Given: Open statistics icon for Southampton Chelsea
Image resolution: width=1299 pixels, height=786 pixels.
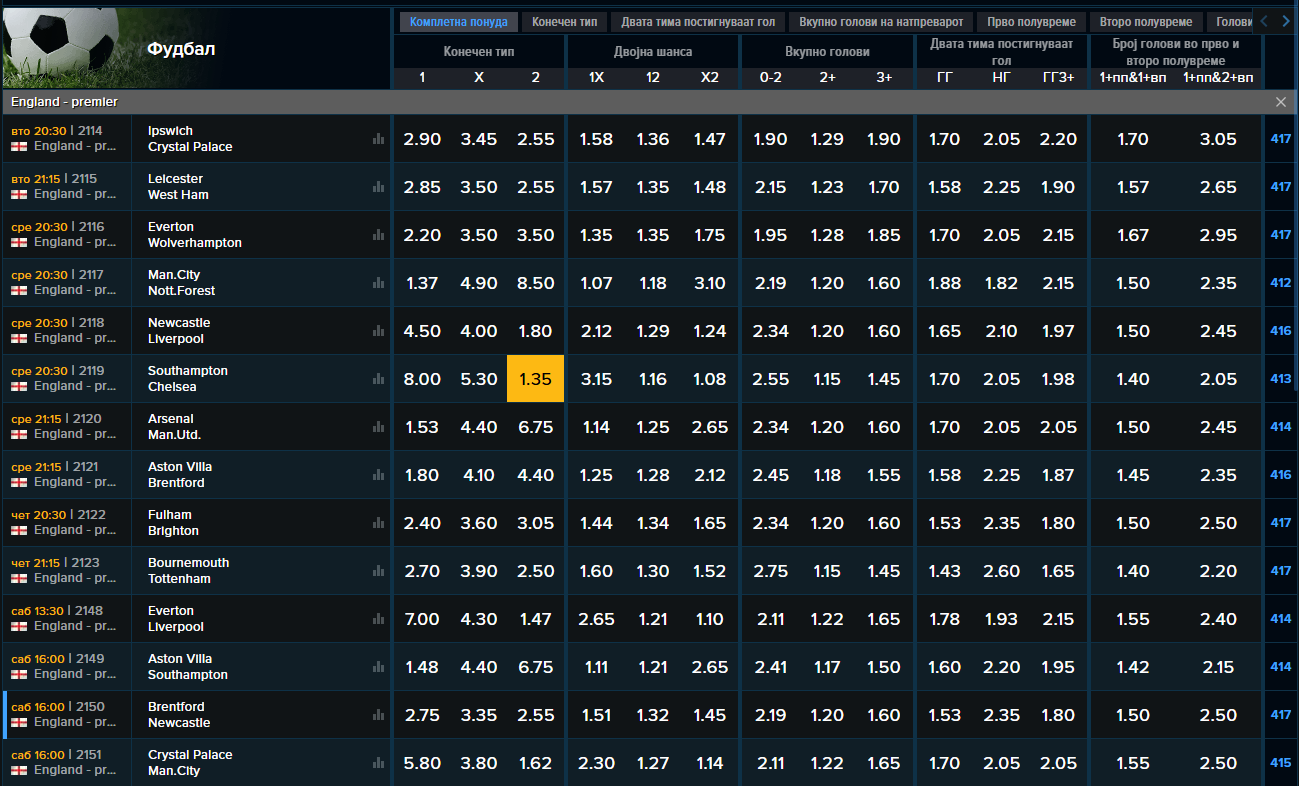Looking at the screenshot, I should click(378, 379).
